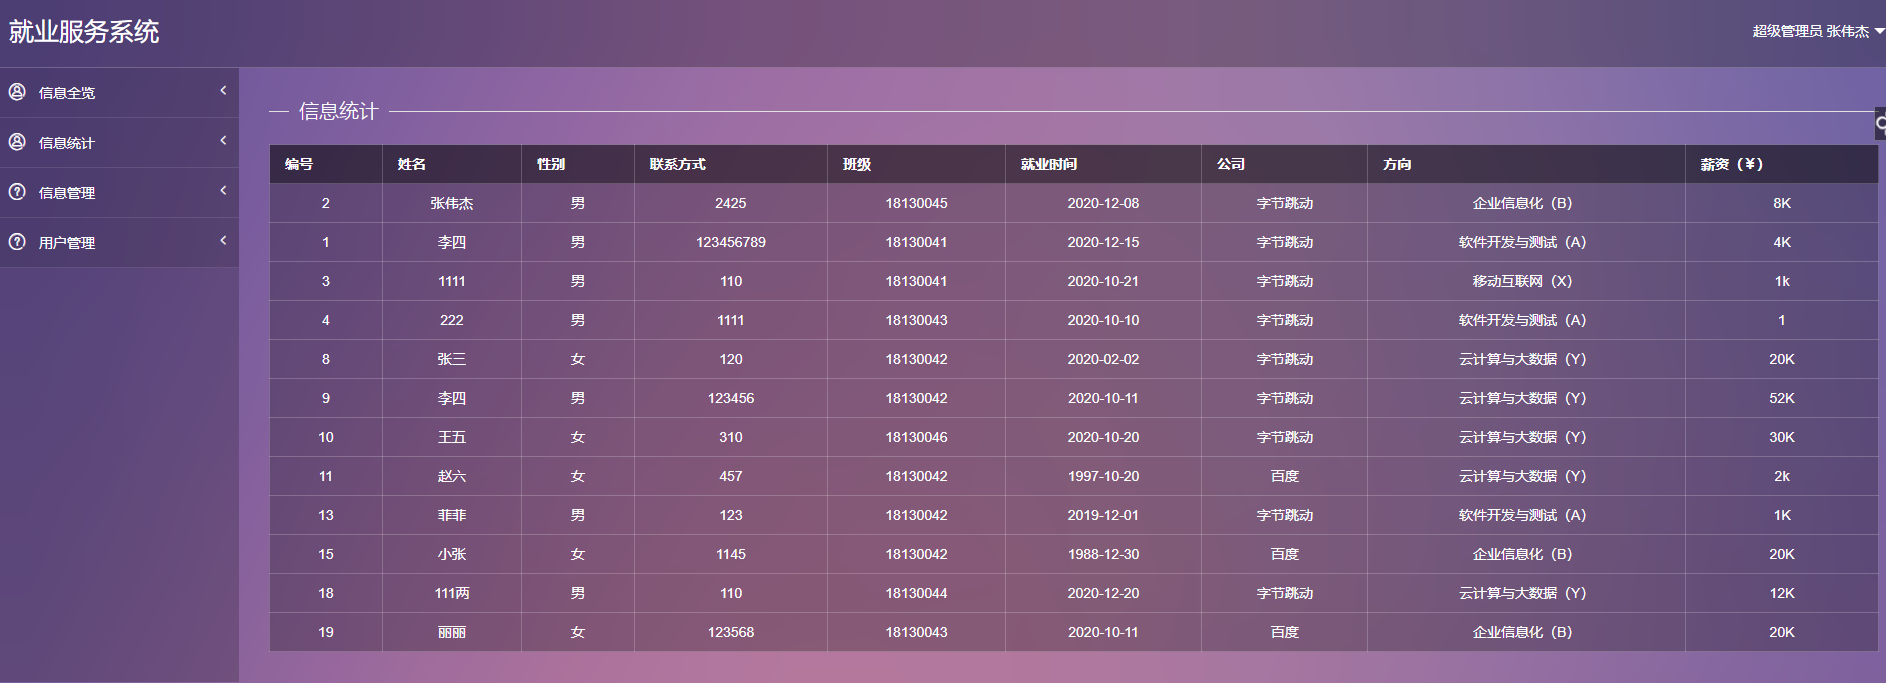Click the question icon beside 信息管理

tap(17, 192)
